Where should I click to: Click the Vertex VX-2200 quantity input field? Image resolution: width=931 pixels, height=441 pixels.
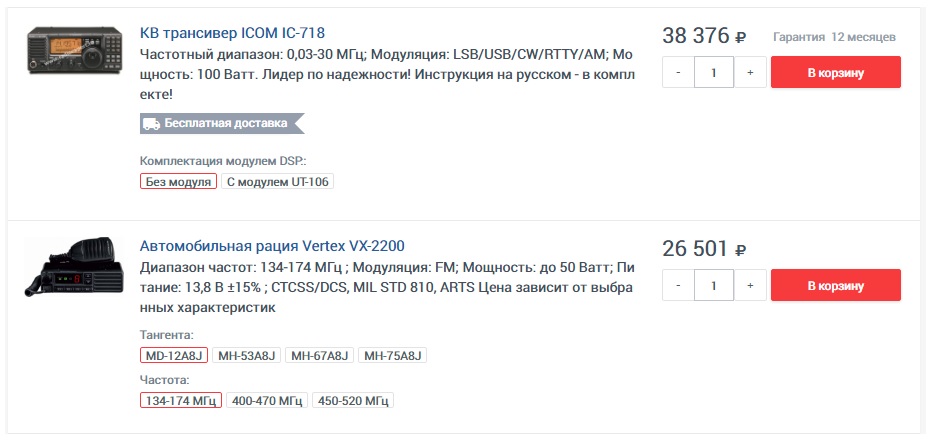point(714,285)
